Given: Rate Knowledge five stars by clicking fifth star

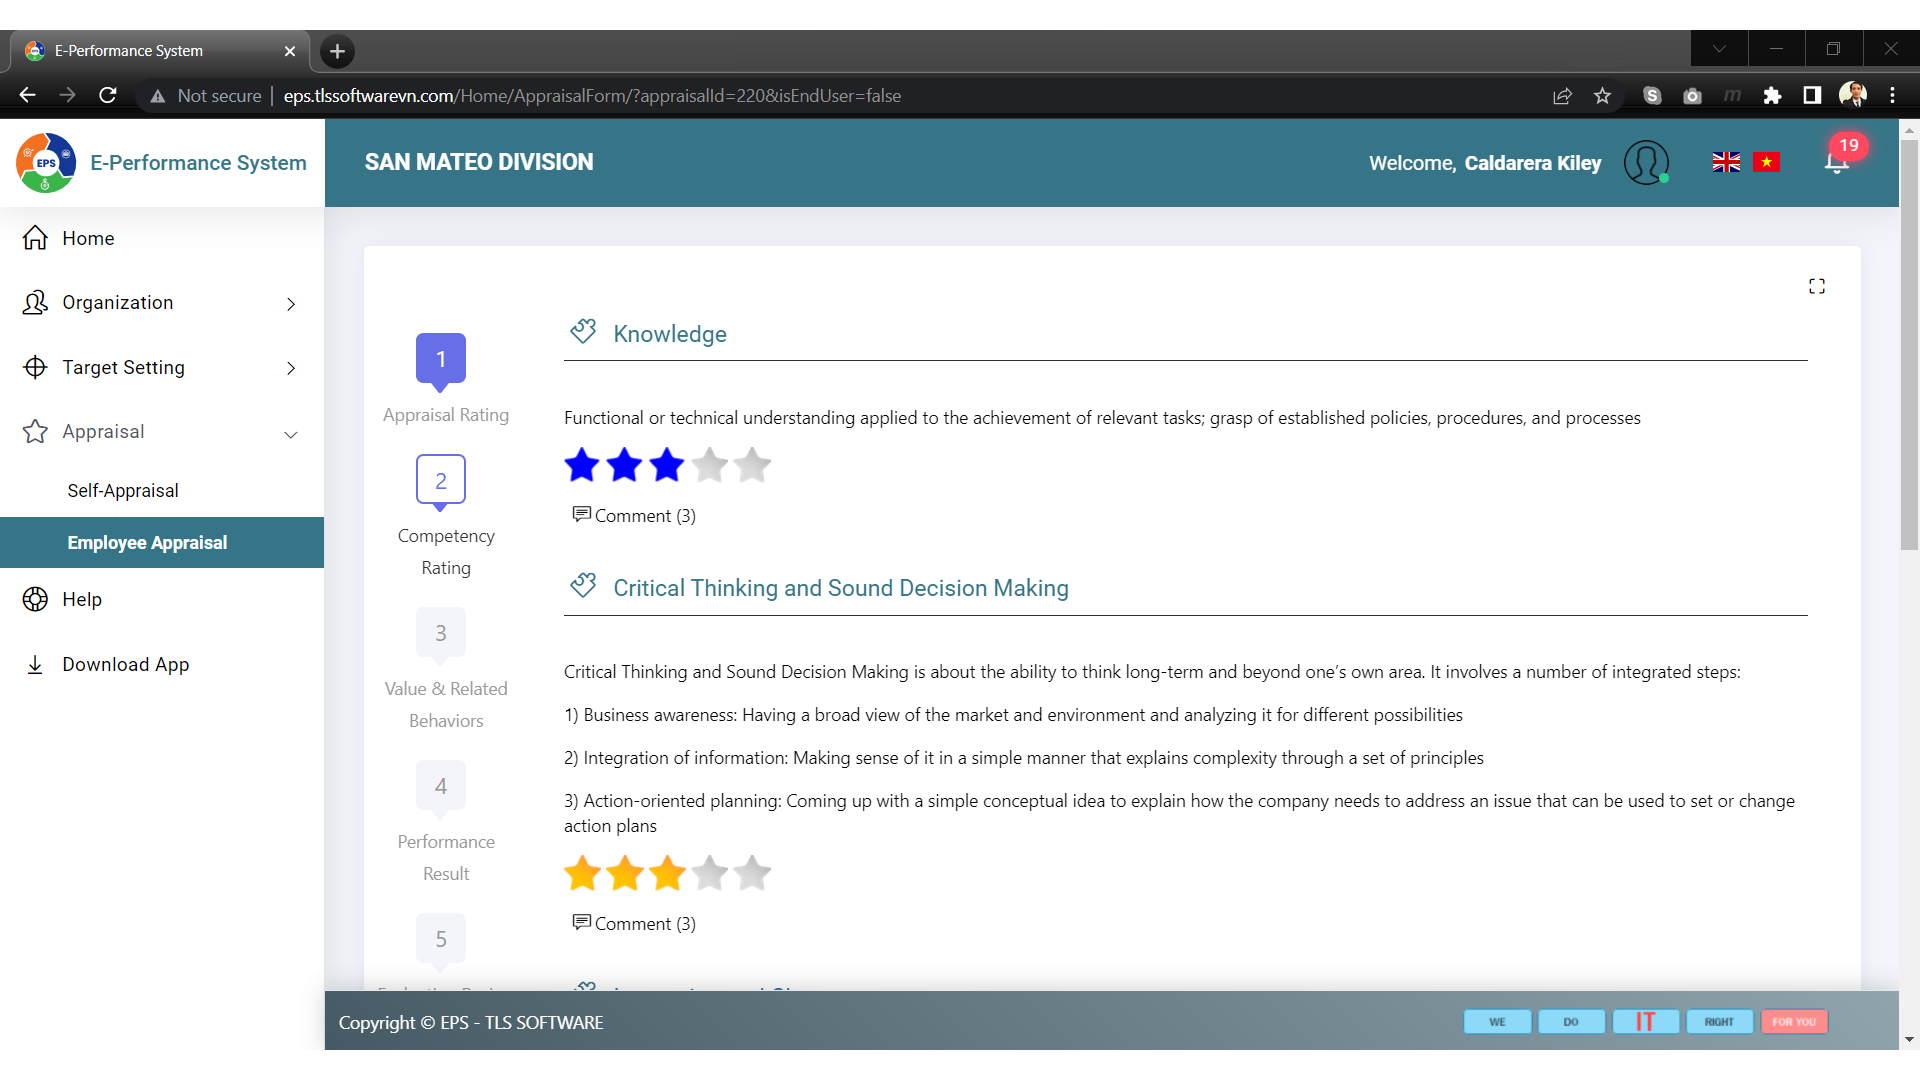Looking at the screenshot, I should (x=752, y=465).
